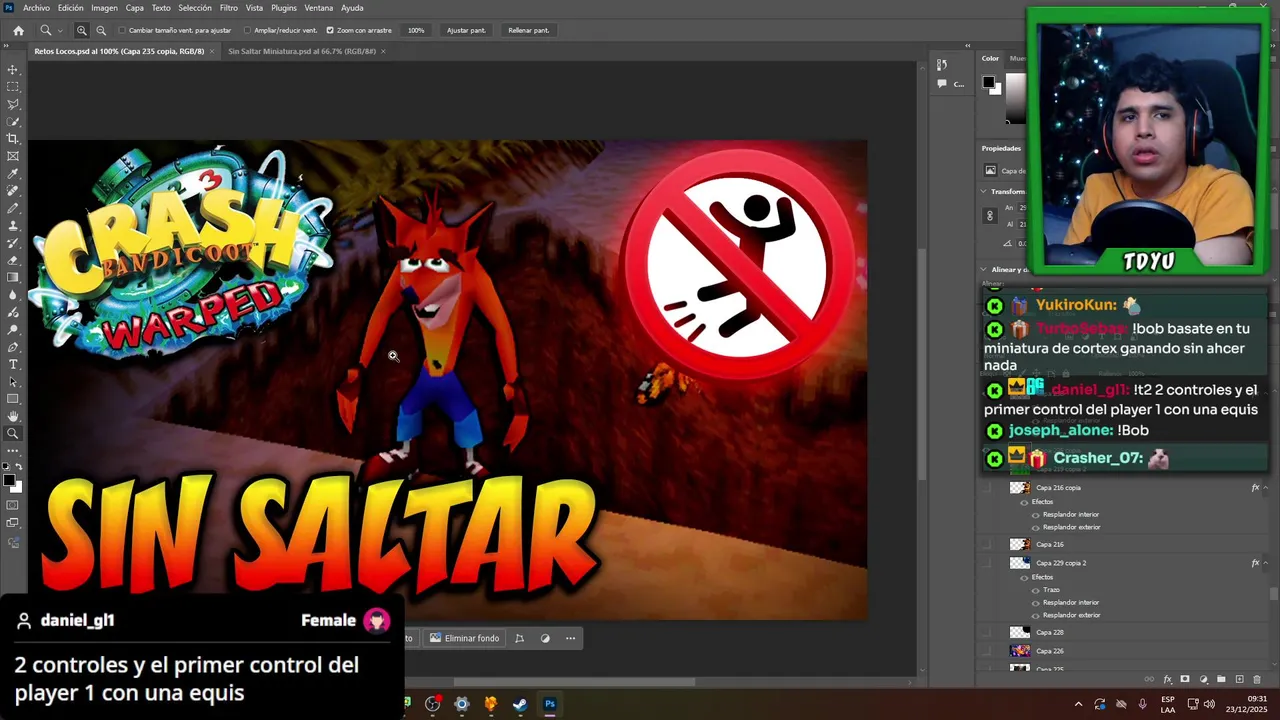Select the Clone Stamp tool
Image resolution: width=1280 pixels, height=720 pixels.
[13, 226]
